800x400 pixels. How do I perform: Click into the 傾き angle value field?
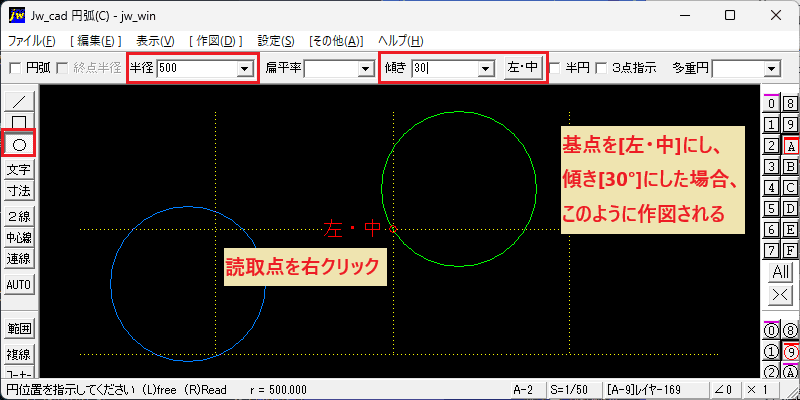pos(445,68)
